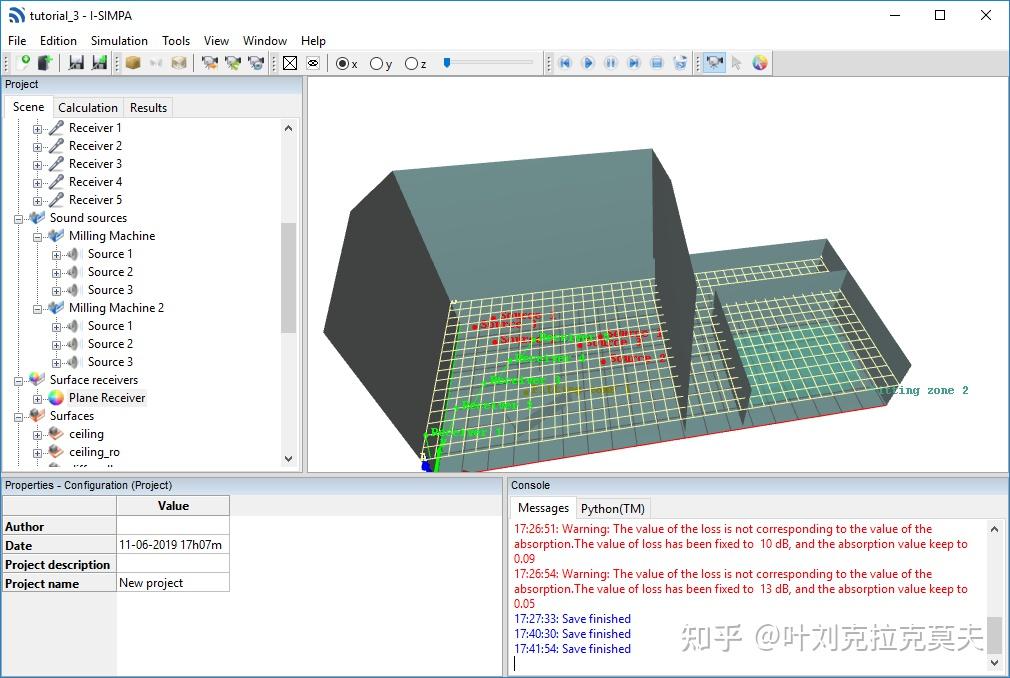This screenshot has width=1010, height=678.
Task: Show the Python(TM) console tab
Action: pos(613,508)
